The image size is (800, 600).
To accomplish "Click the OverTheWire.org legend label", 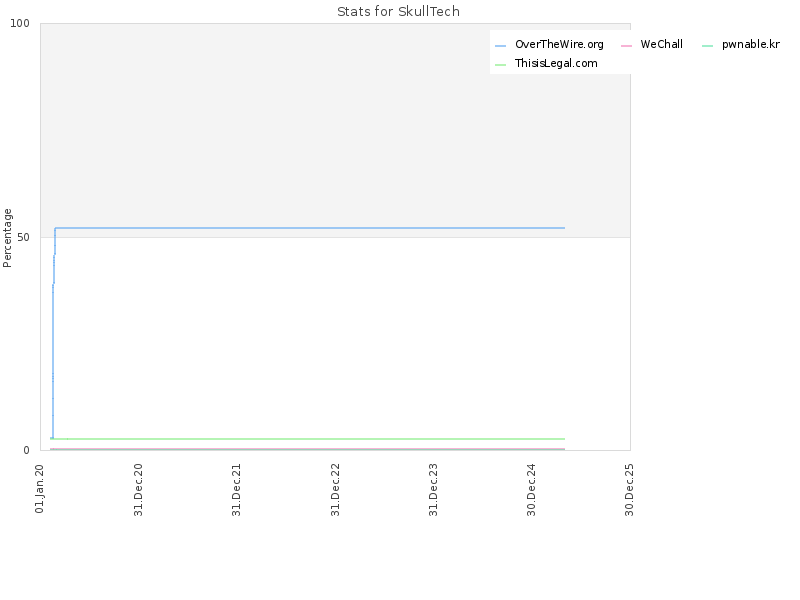I will click(559, 44).
